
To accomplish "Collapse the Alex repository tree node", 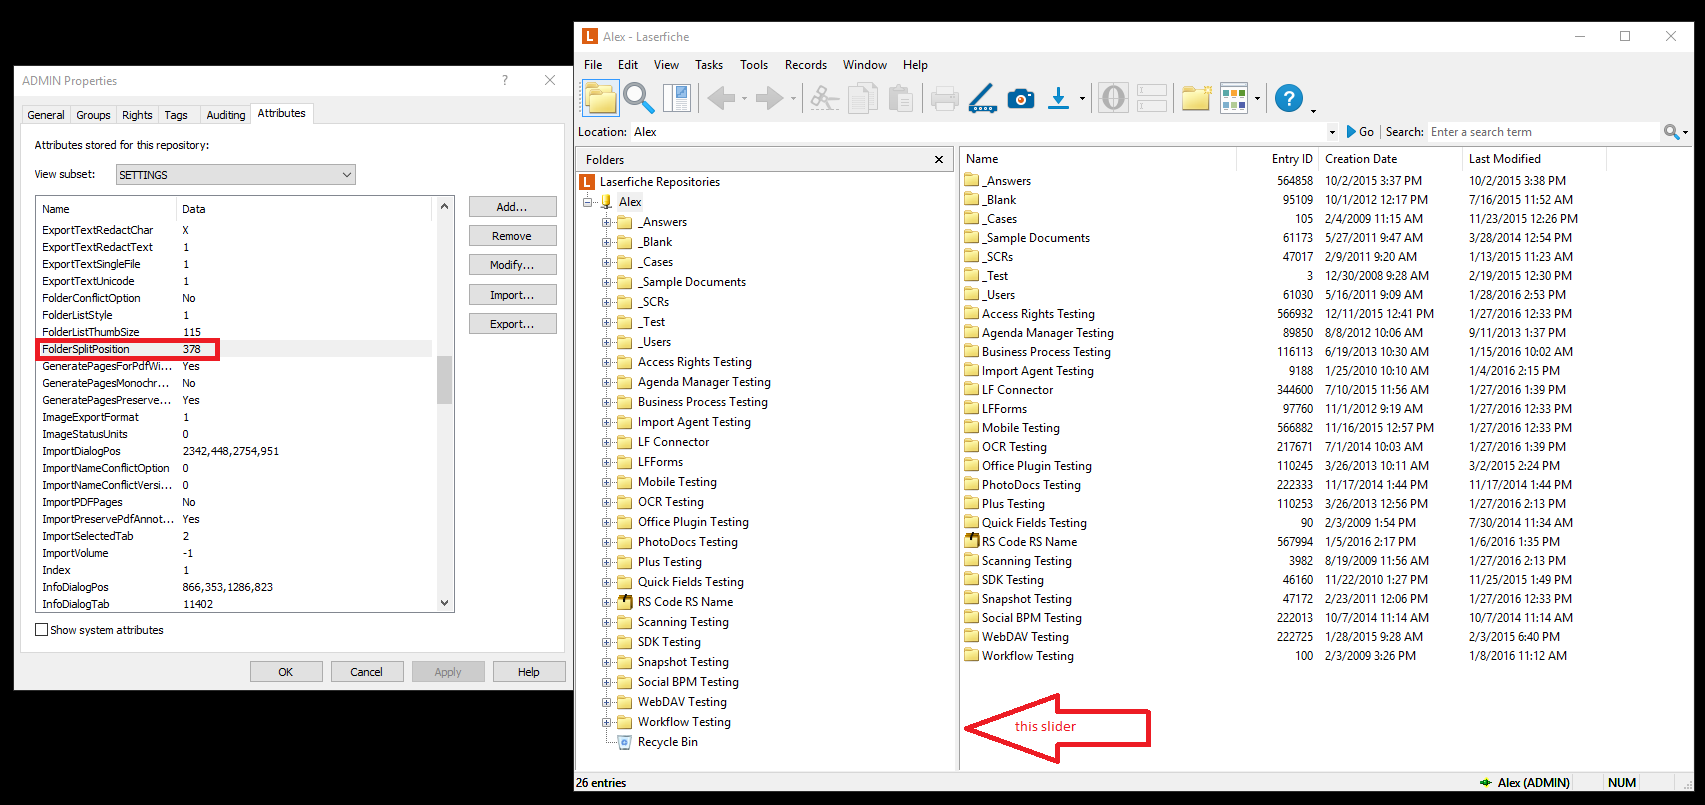I will click(588, 202).
